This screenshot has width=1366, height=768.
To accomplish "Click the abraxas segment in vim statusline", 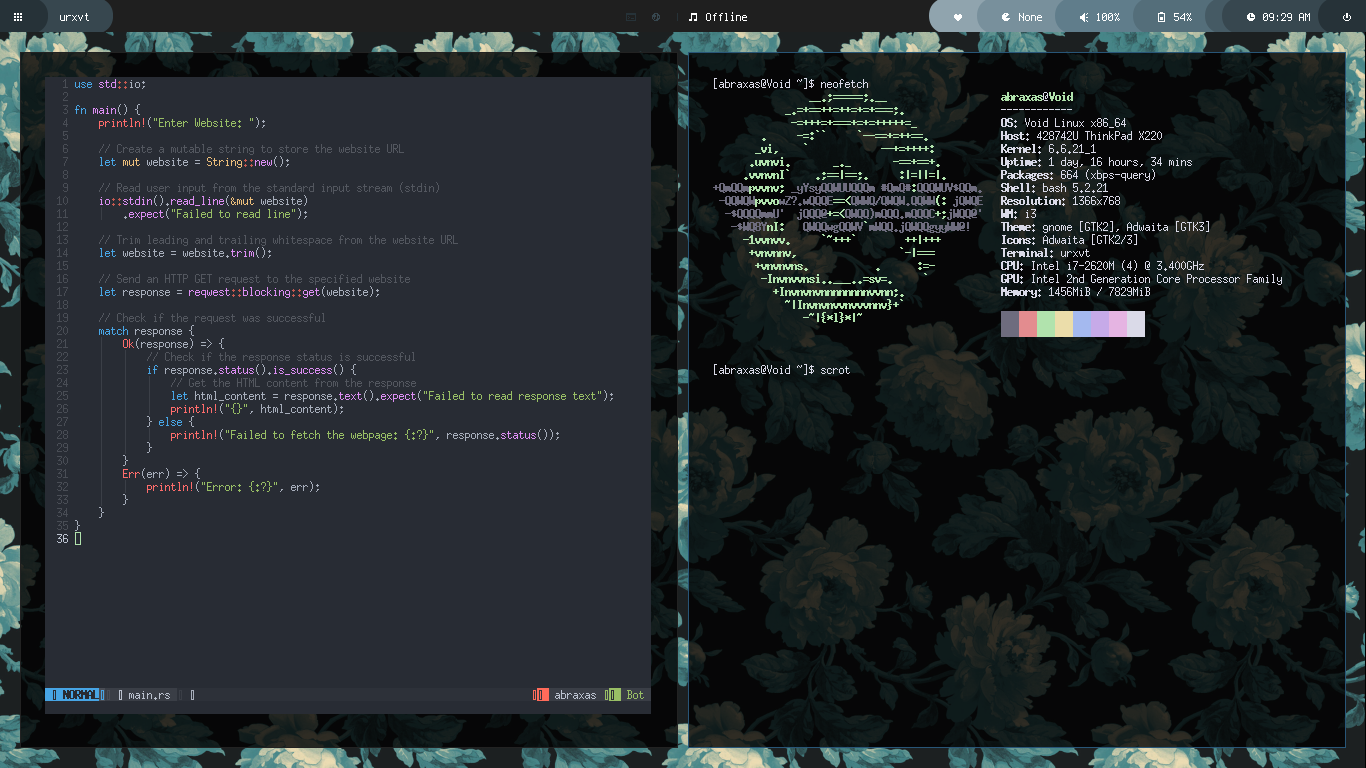I will tap(574, 695).
